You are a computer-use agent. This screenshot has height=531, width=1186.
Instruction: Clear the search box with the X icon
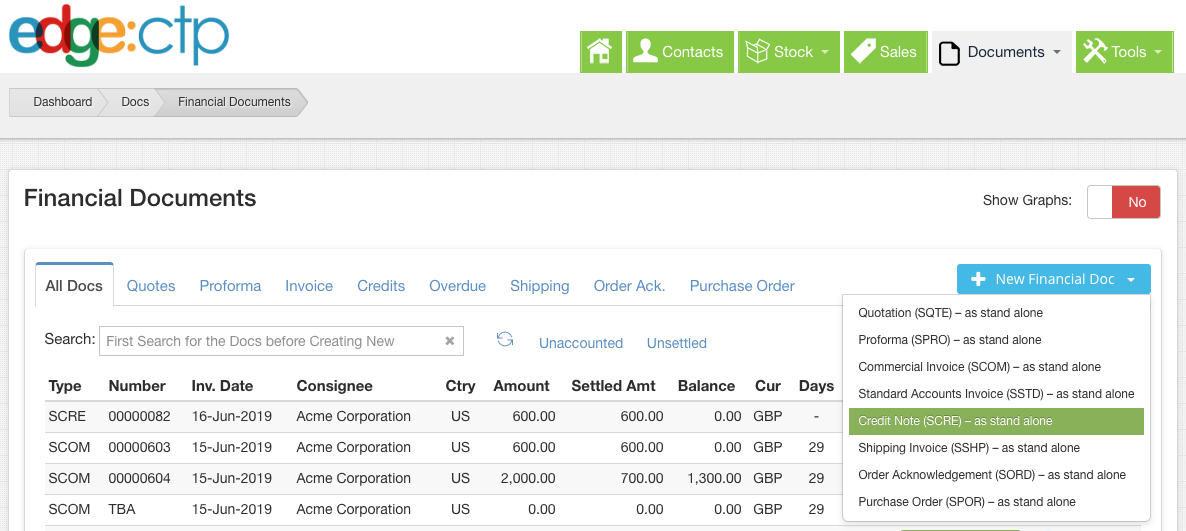tap(449, 341)
